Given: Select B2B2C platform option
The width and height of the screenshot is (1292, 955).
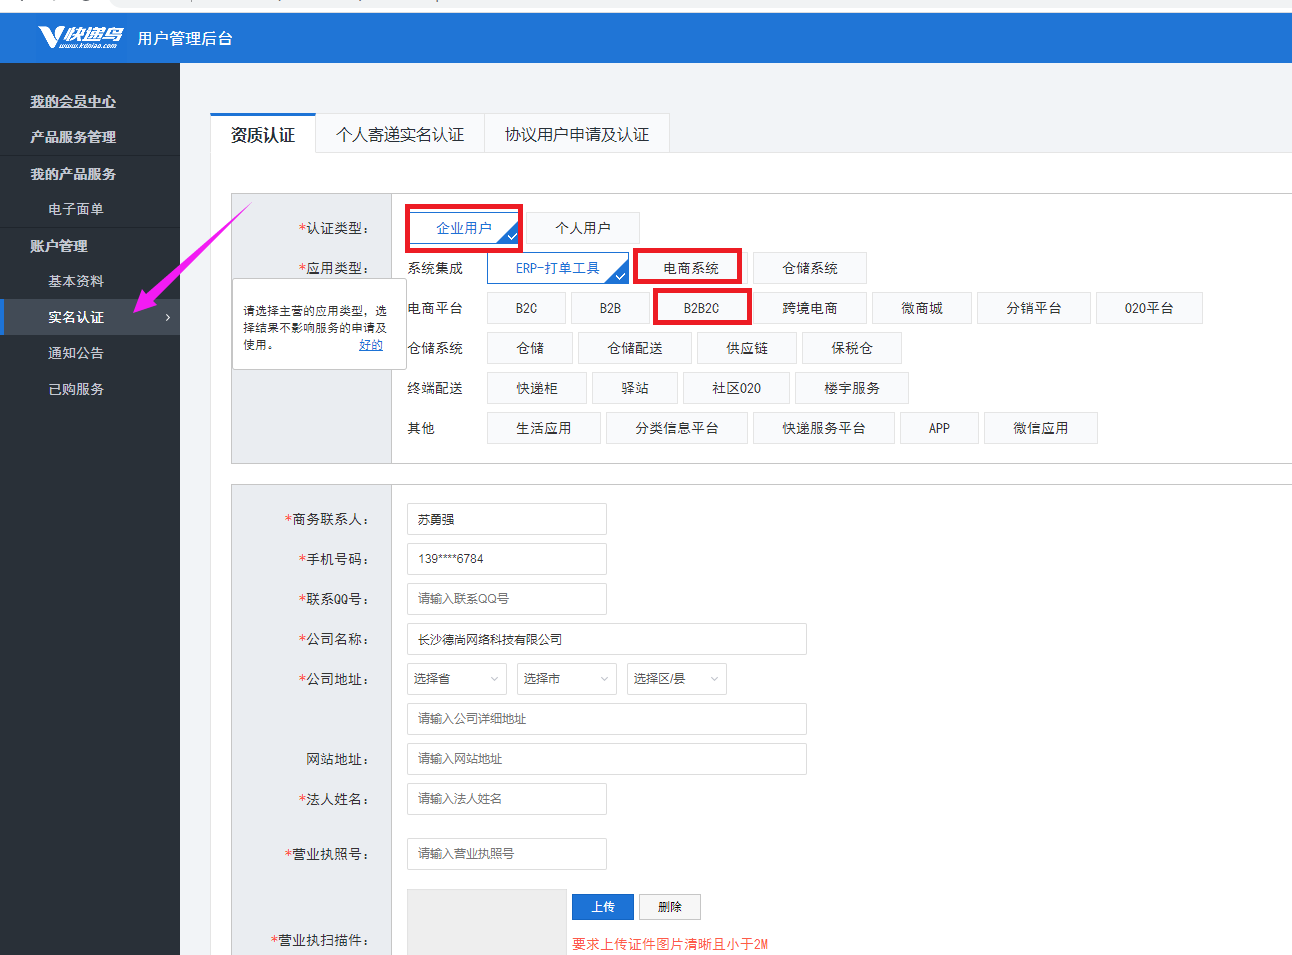Looking at the screenshot, I should coord(701,308).
